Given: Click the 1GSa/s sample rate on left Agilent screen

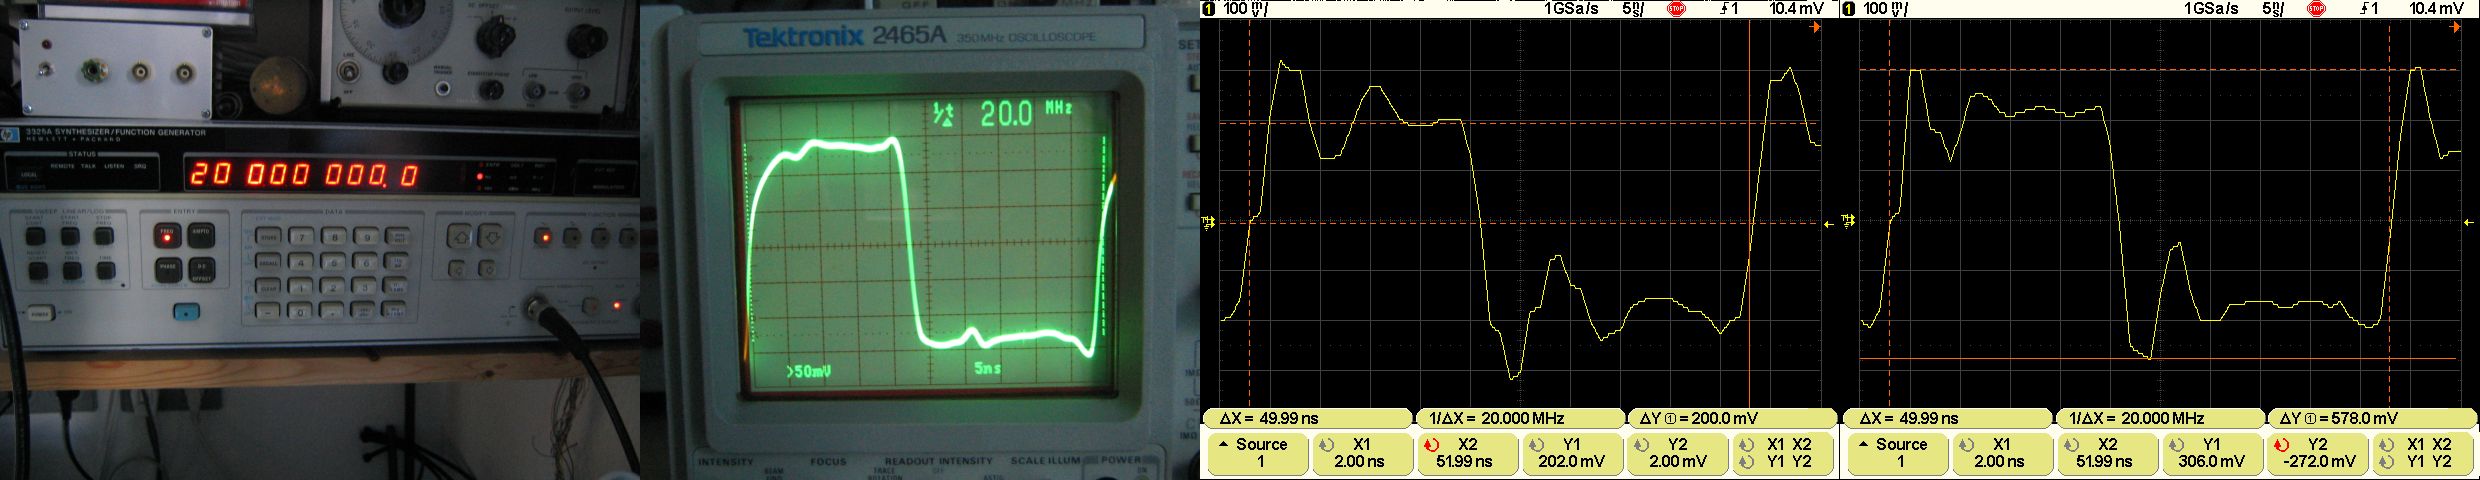Looking at the screenshot, I should [1572, 9].
